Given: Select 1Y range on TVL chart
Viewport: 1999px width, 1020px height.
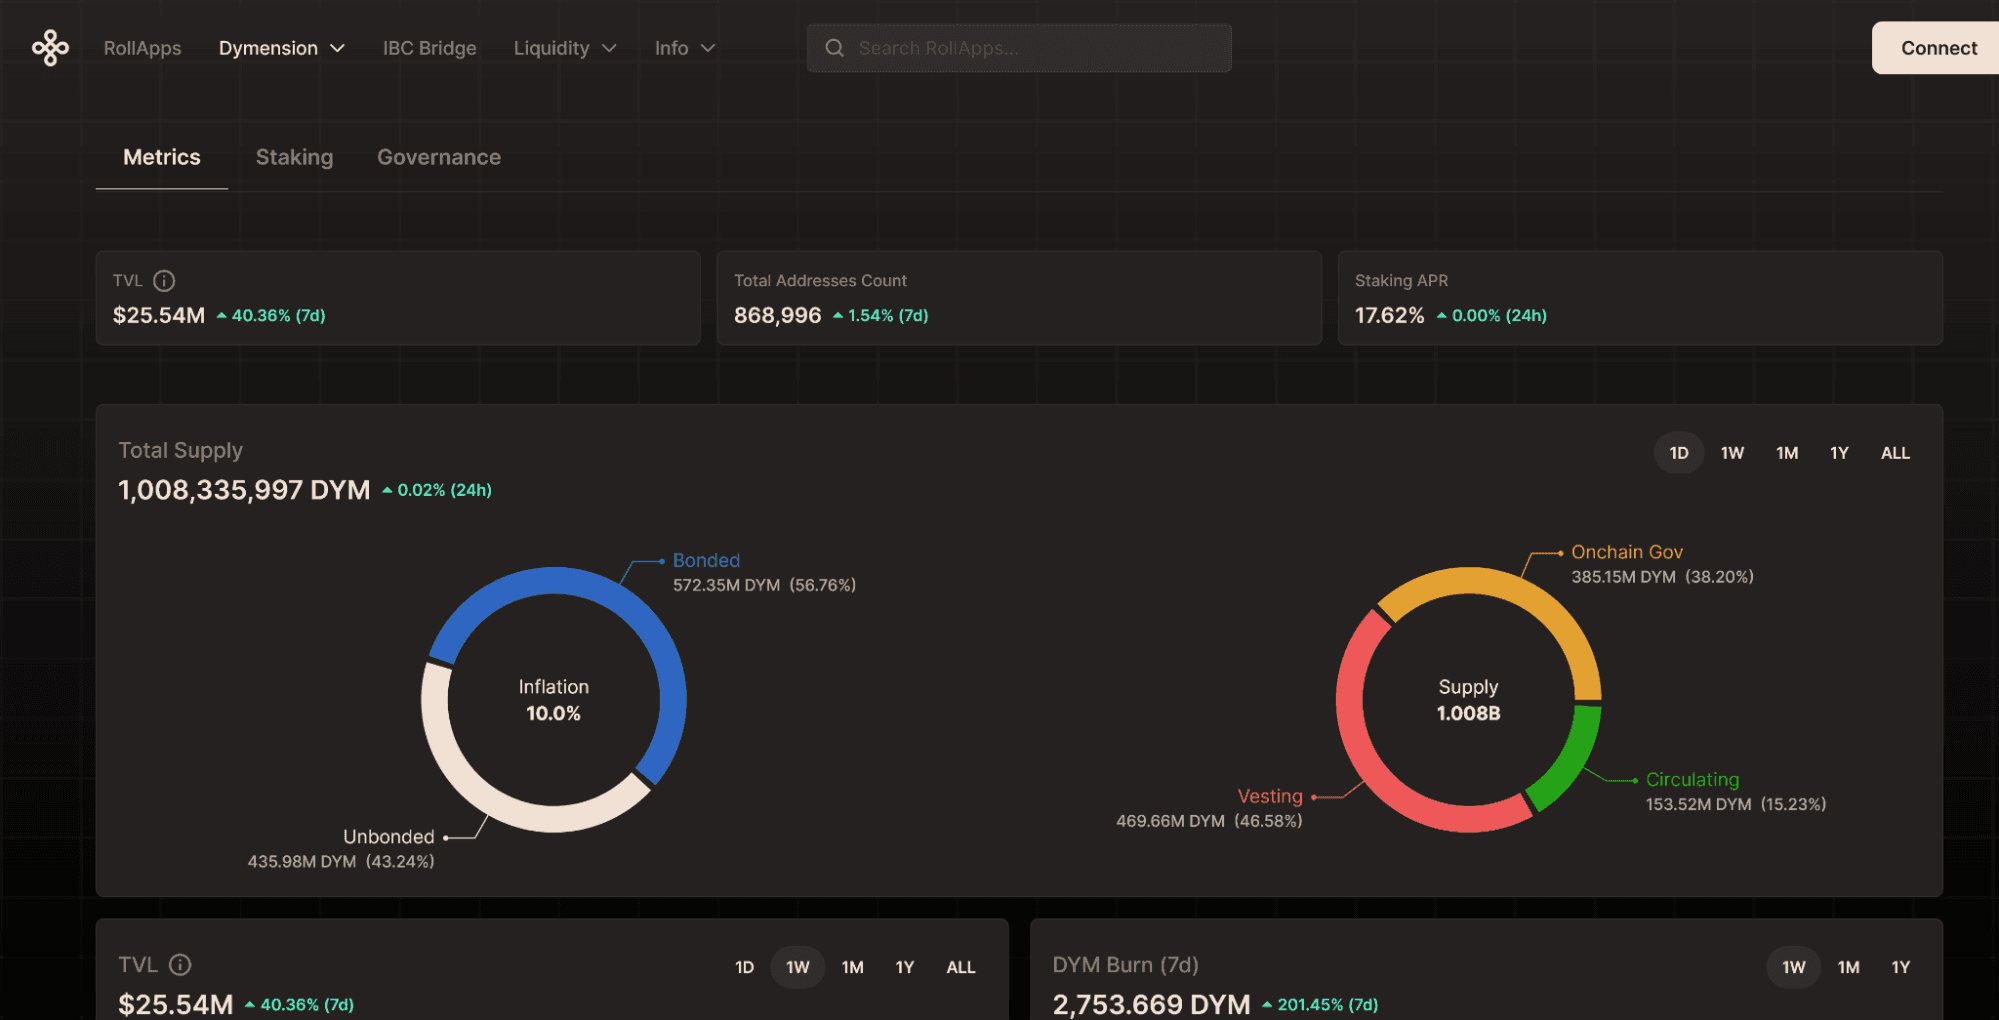Looking at the screenshot, I should pyautogui.click(x=904, y=967).
